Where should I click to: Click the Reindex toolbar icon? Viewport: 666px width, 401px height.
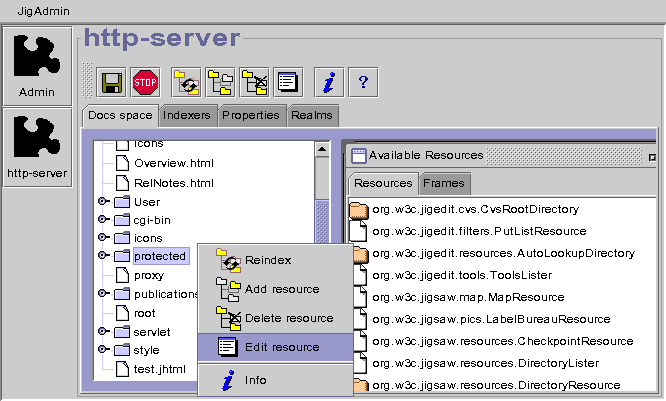(186, 82)
